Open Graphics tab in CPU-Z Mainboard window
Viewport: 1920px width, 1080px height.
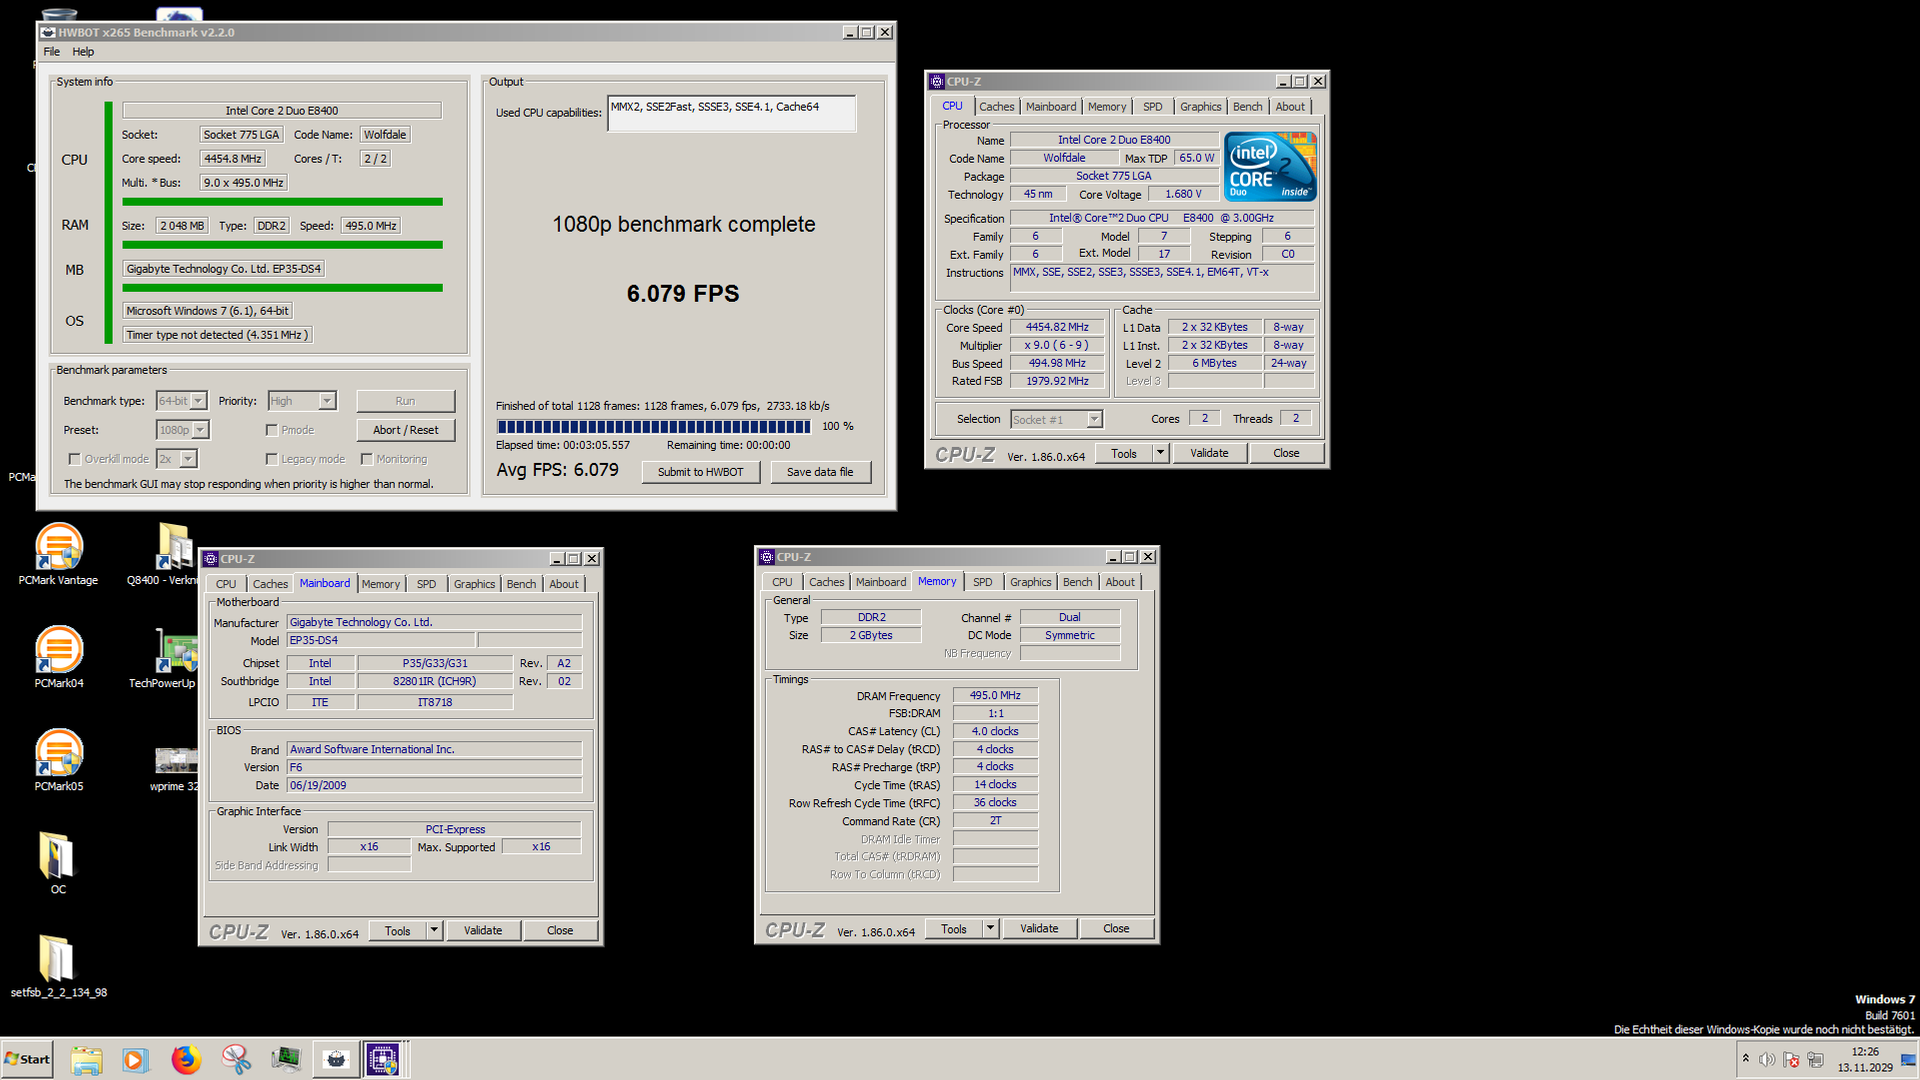tap(474, 584)
